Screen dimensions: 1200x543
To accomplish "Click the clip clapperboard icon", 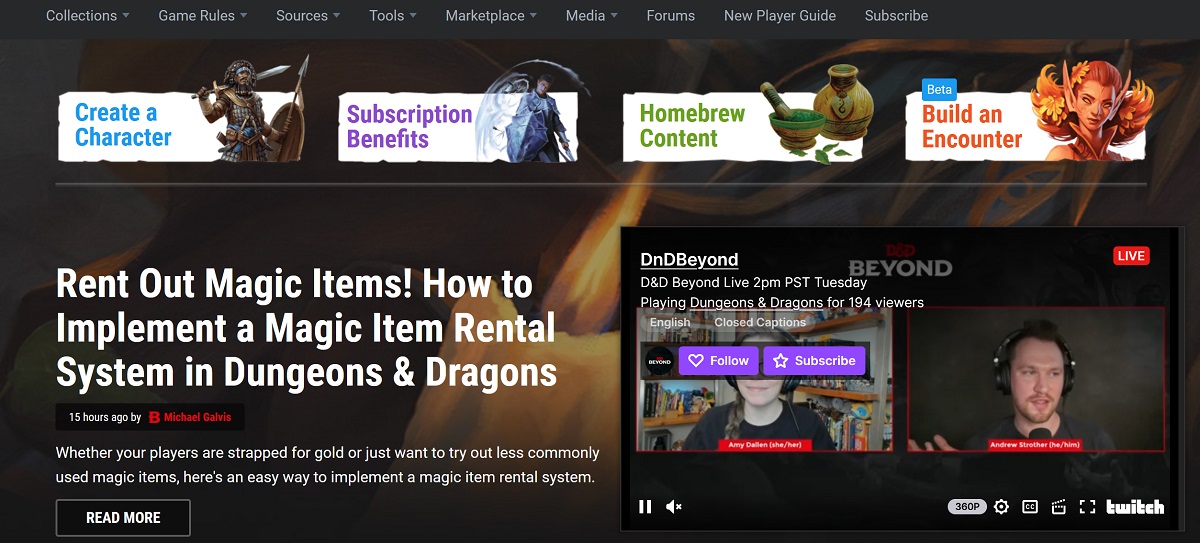I will tap(1059, 507).
